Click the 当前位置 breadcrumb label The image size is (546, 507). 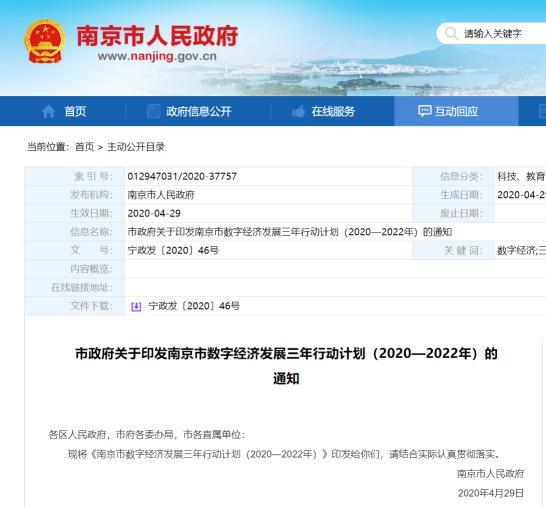click(48, 147)
